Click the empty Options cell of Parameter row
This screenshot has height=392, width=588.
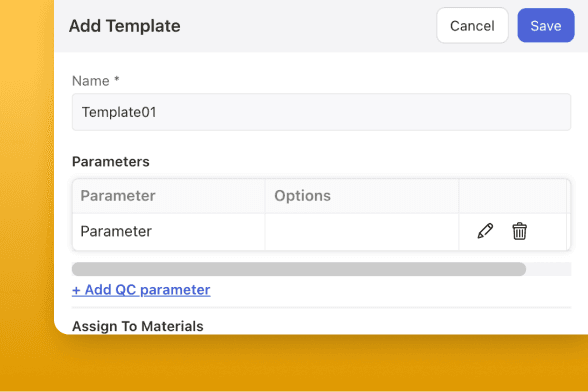362,231
